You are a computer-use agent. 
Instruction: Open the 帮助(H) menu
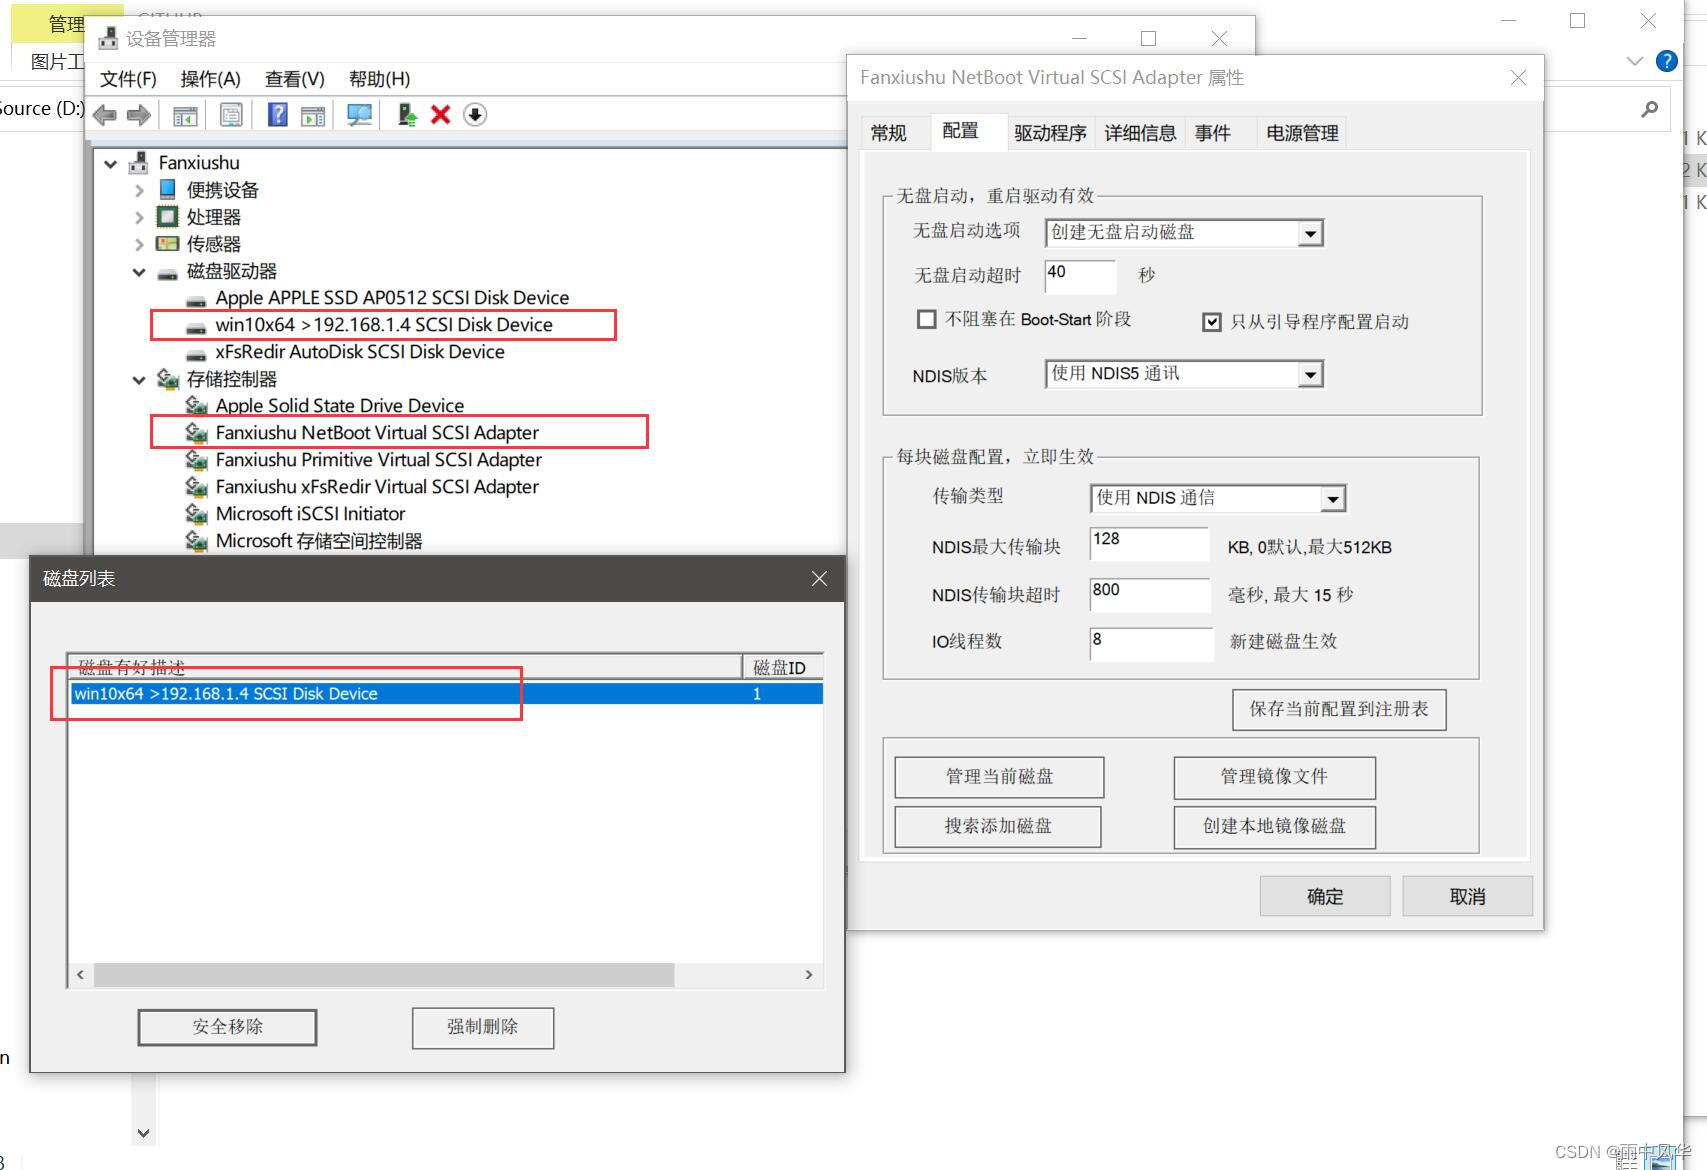tap(379, 79)
